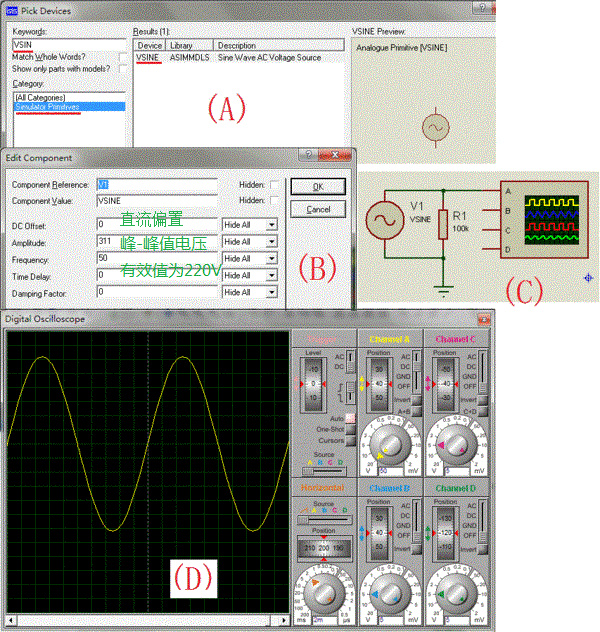
Task: Toggle Hidden checkbox for Component Value
Action: (274, 200)
